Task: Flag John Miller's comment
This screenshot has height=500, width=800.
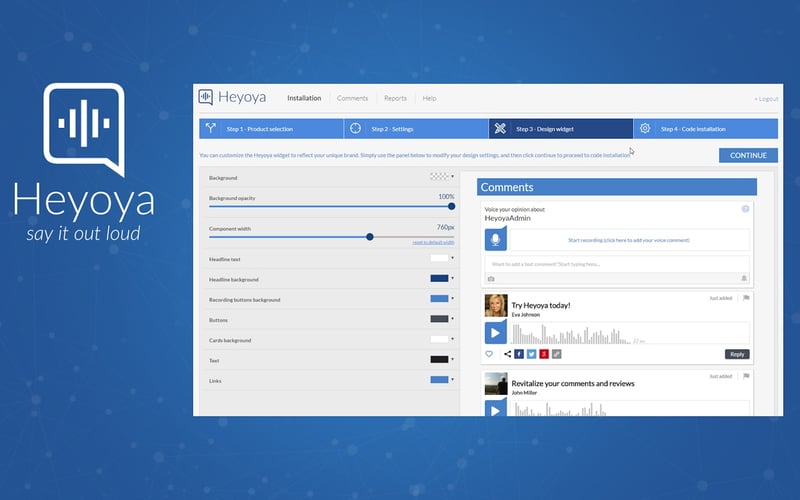Action: [x=746, y=376]
